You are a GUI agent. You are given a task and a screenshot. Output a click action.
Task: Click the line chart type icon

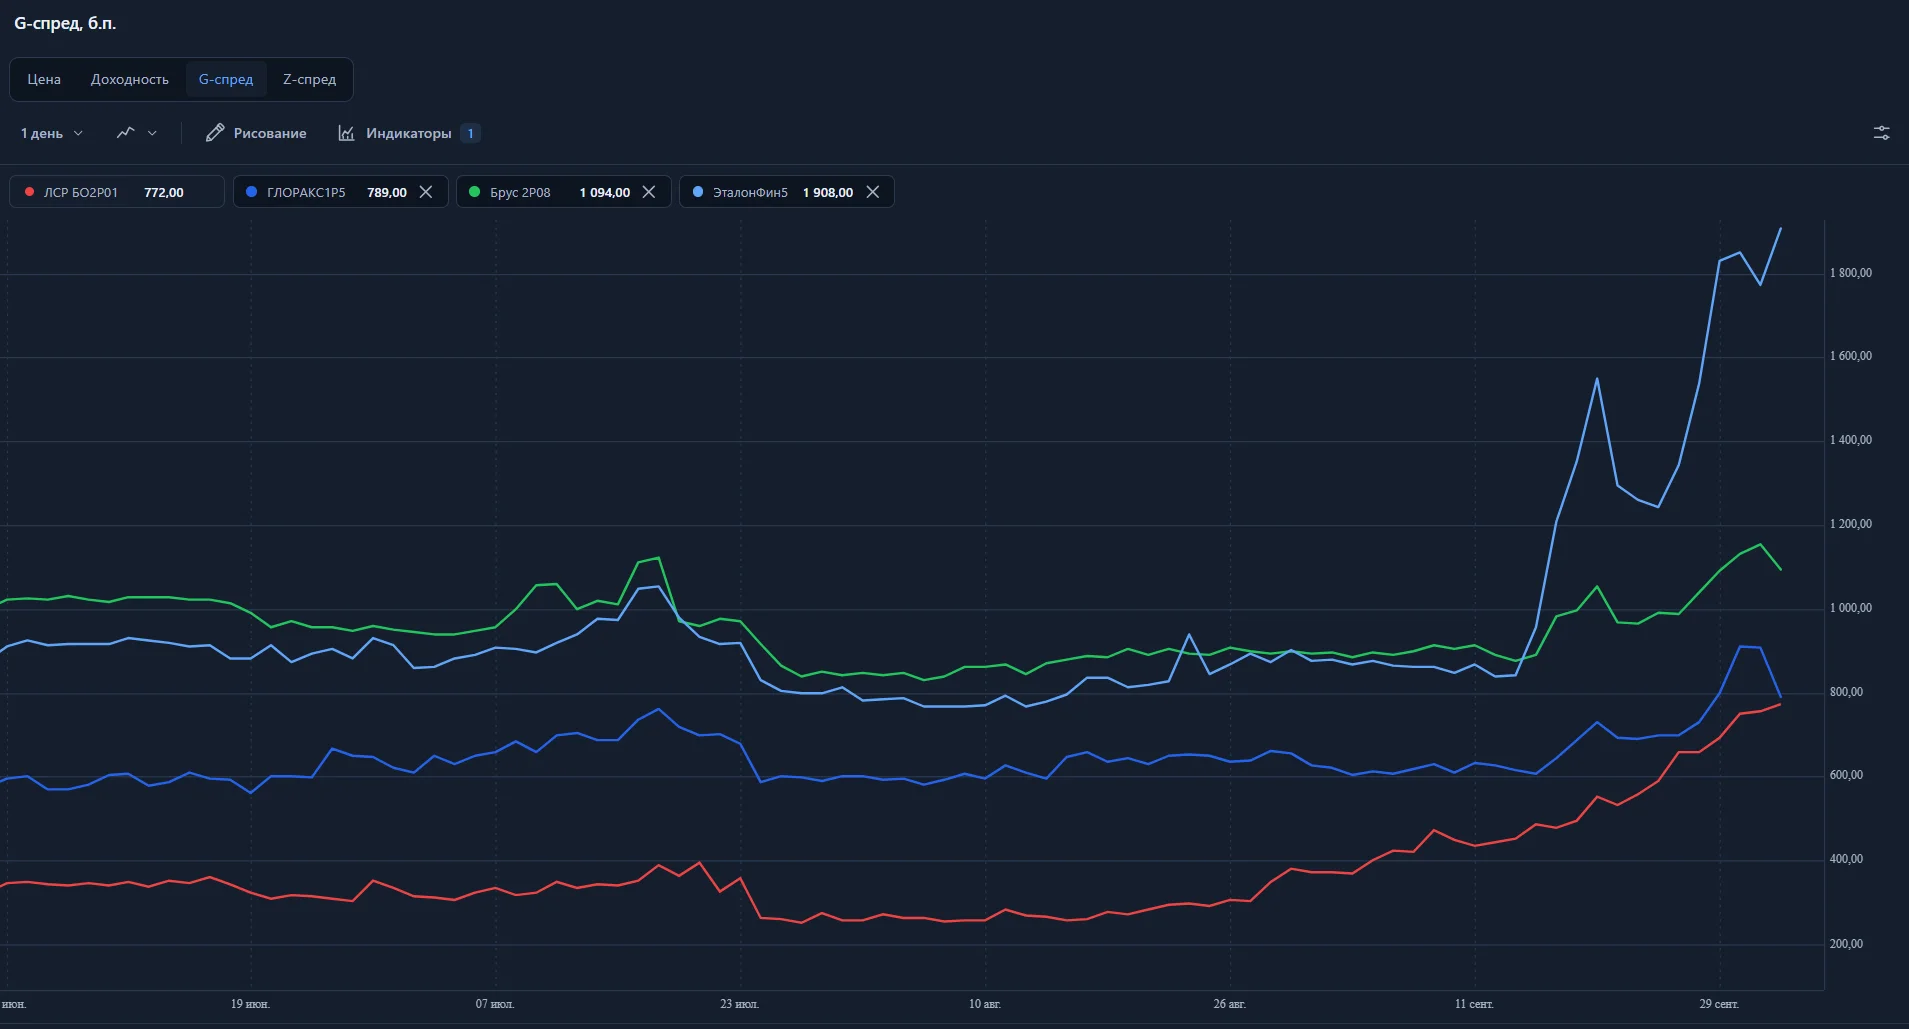pos(125,133)
